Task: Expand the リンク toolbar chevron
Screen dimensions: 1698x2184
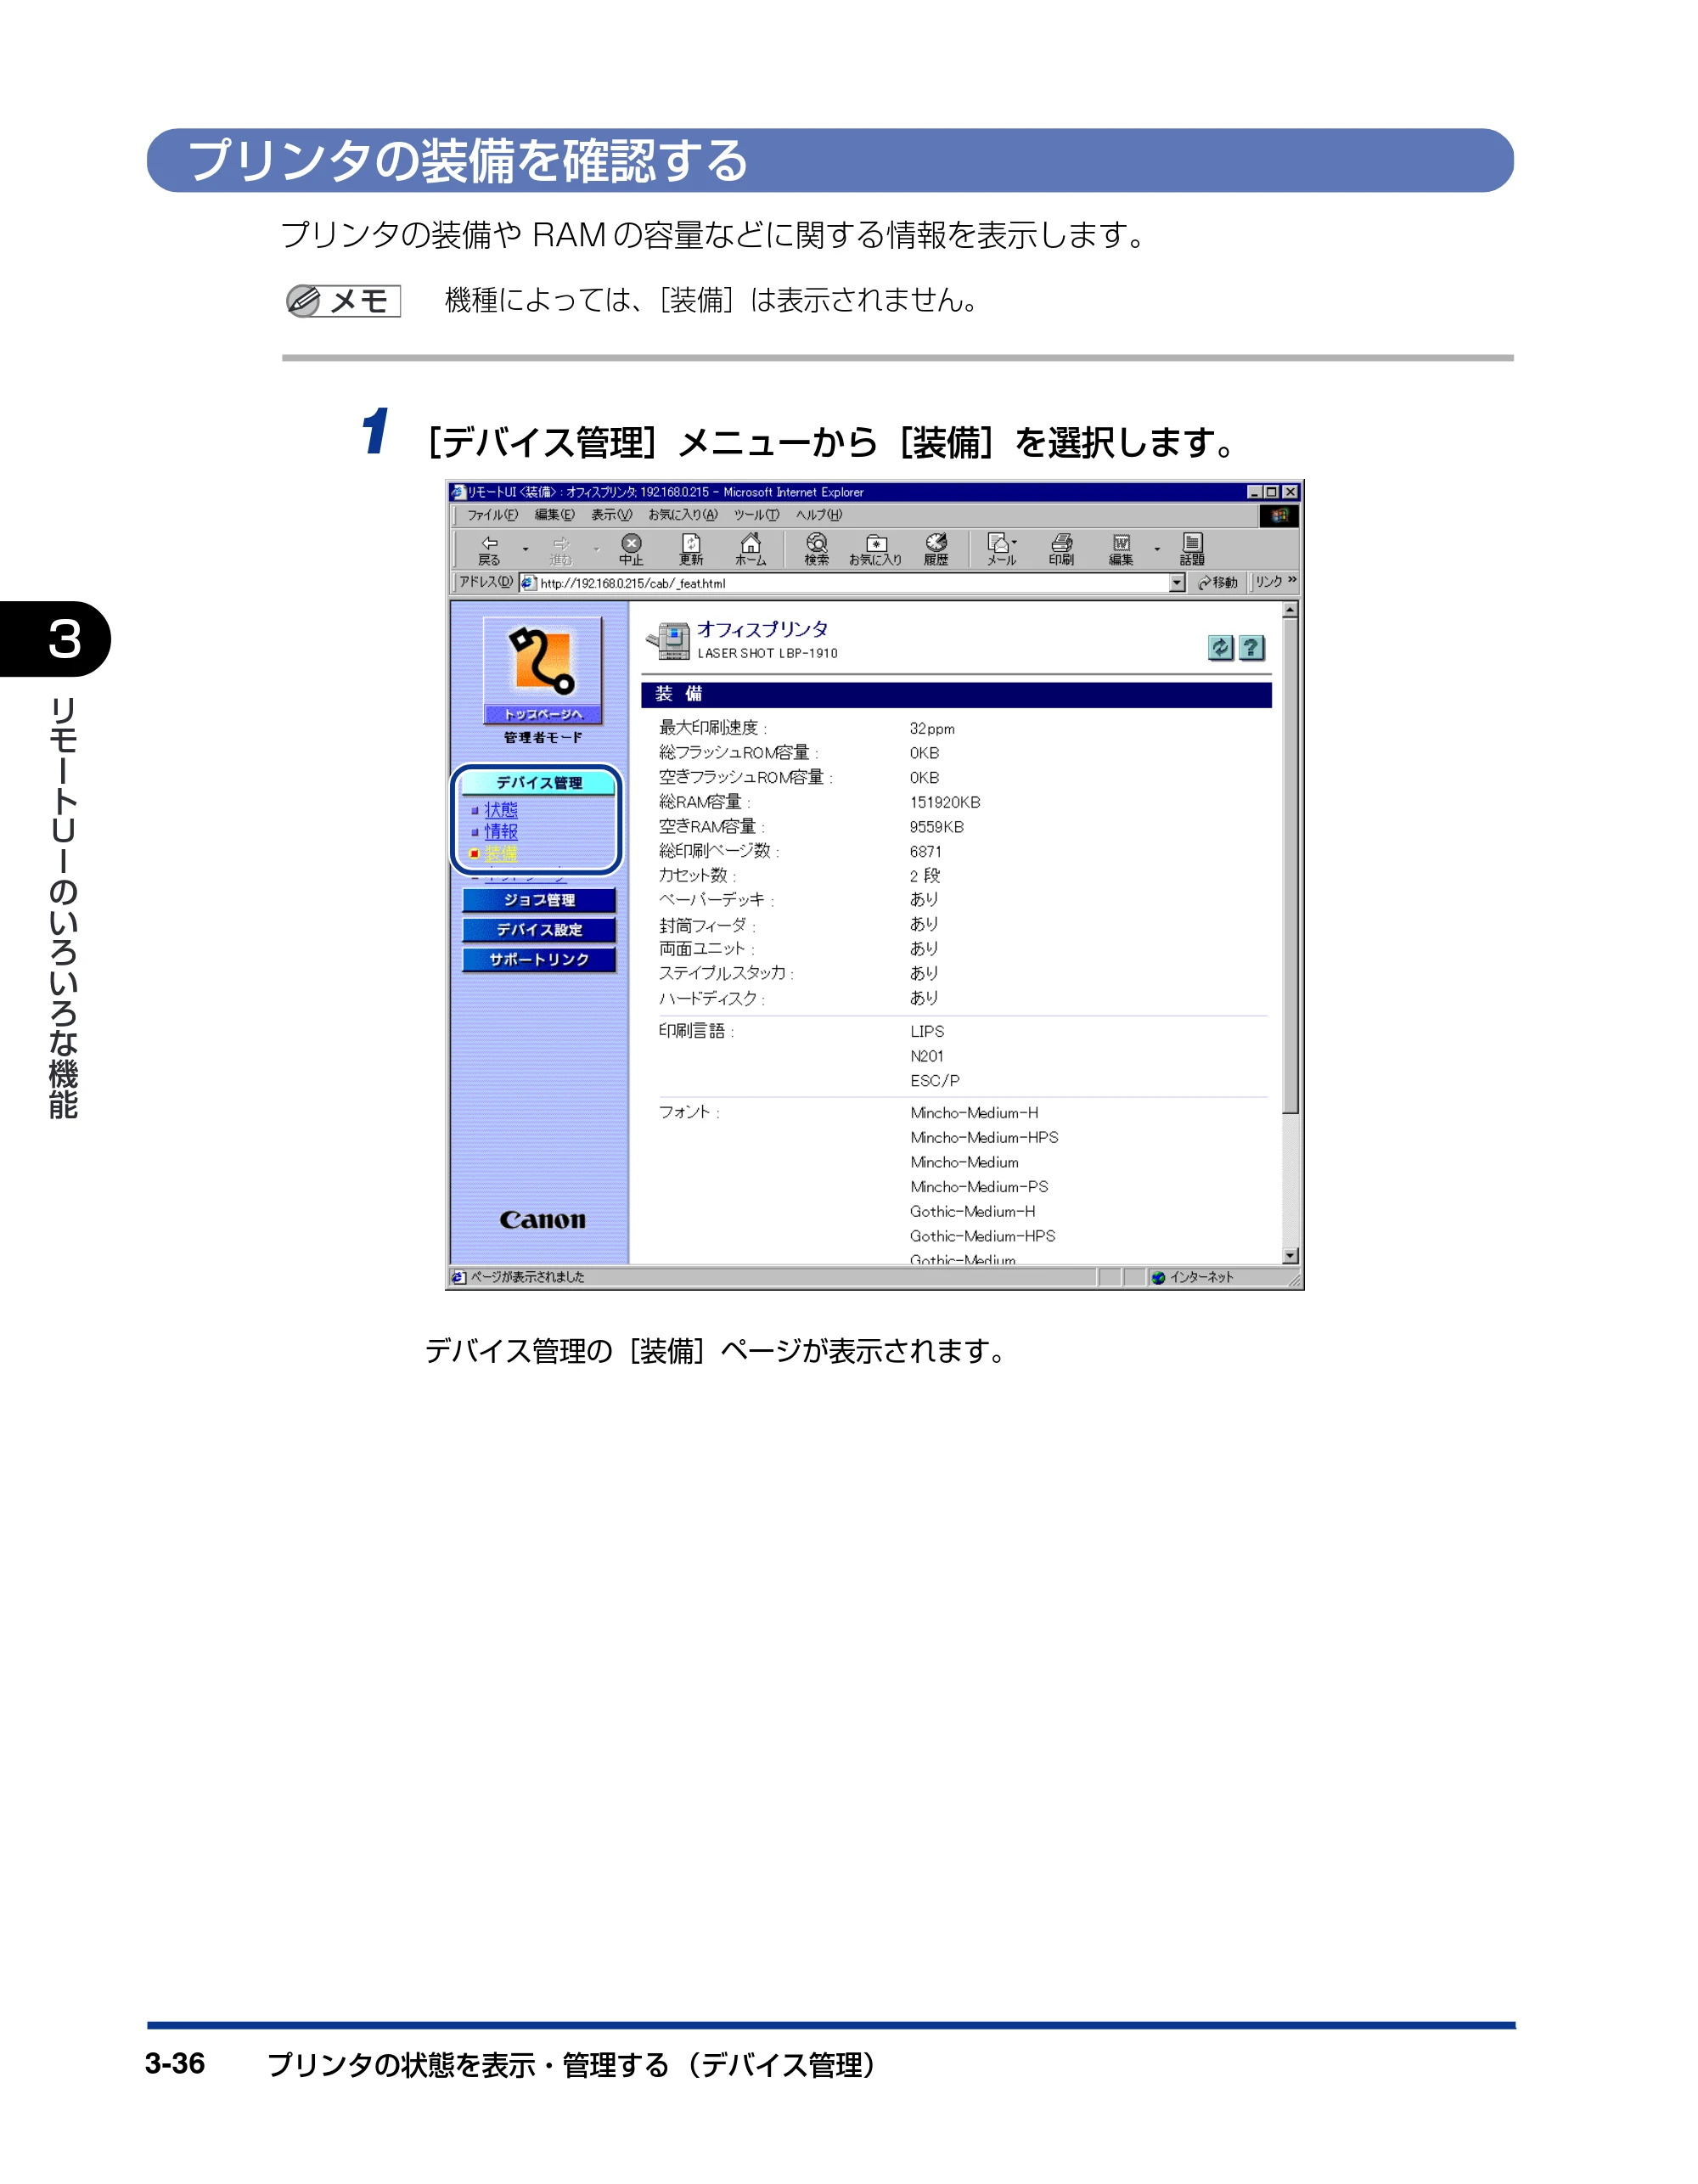Action: tap(1292, 580)
